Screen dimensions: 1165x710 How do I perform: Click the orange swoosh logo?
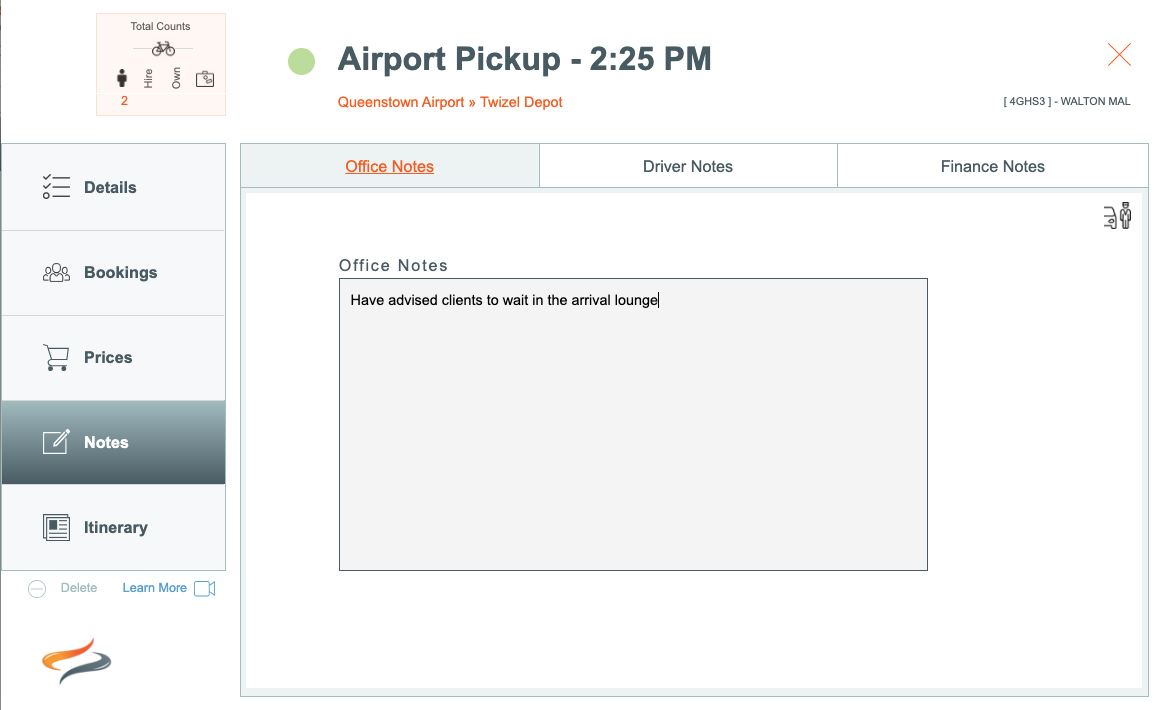coord(77,660)
